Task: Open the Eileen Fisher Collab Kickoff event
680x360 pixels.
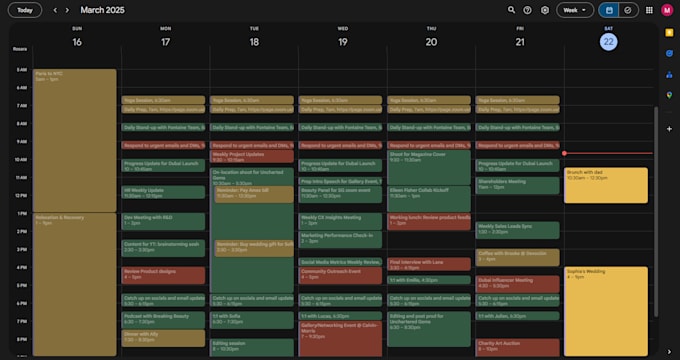Action: click(x=429, y=199)
